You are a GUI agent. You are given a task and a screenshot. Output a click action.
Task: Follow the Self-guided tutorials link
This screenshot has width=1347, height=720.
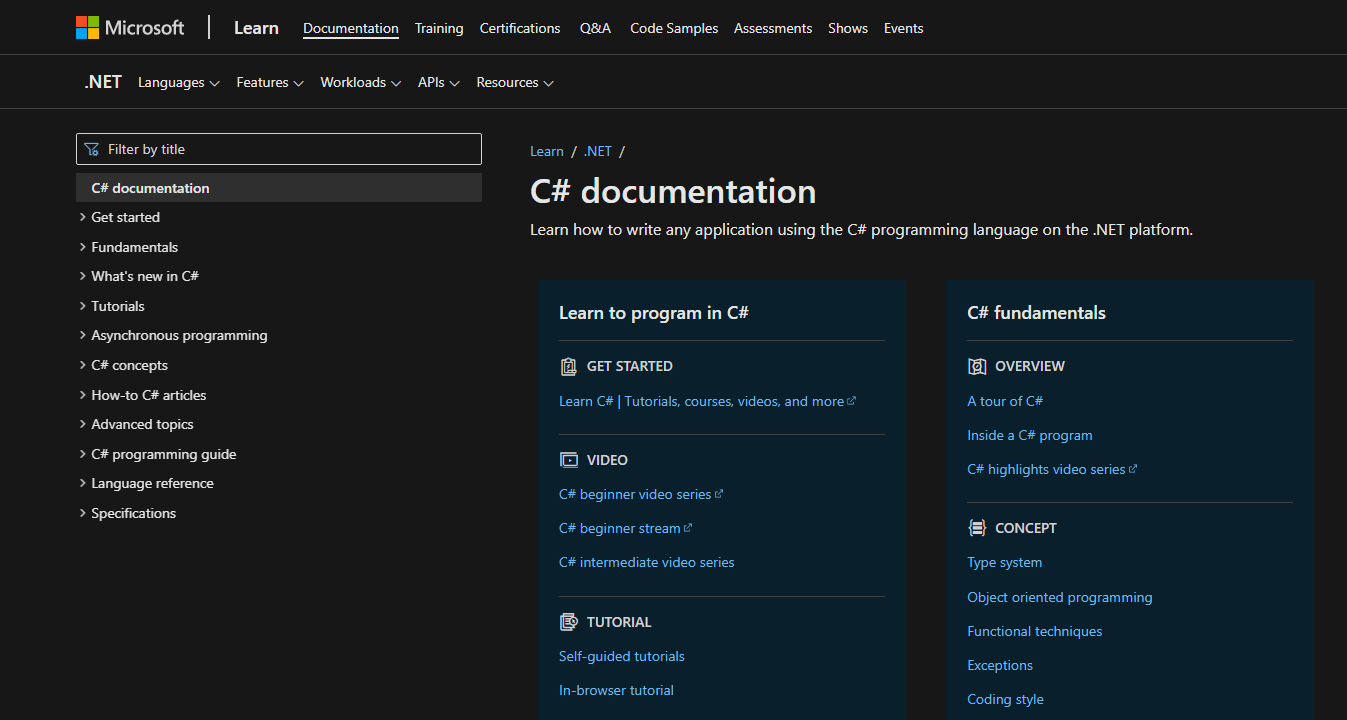pos(622,657)
